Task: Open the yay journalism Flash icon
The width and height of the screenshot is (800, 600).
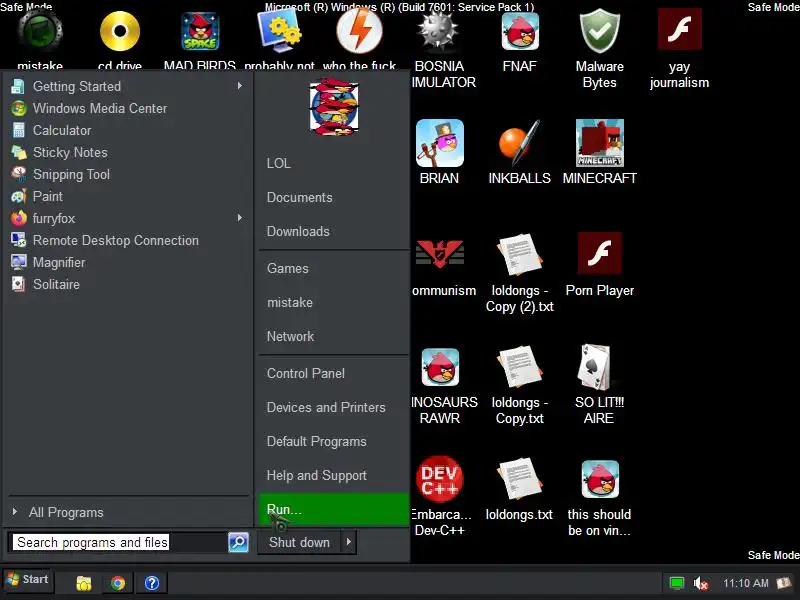Action: [x=680, y=29]
